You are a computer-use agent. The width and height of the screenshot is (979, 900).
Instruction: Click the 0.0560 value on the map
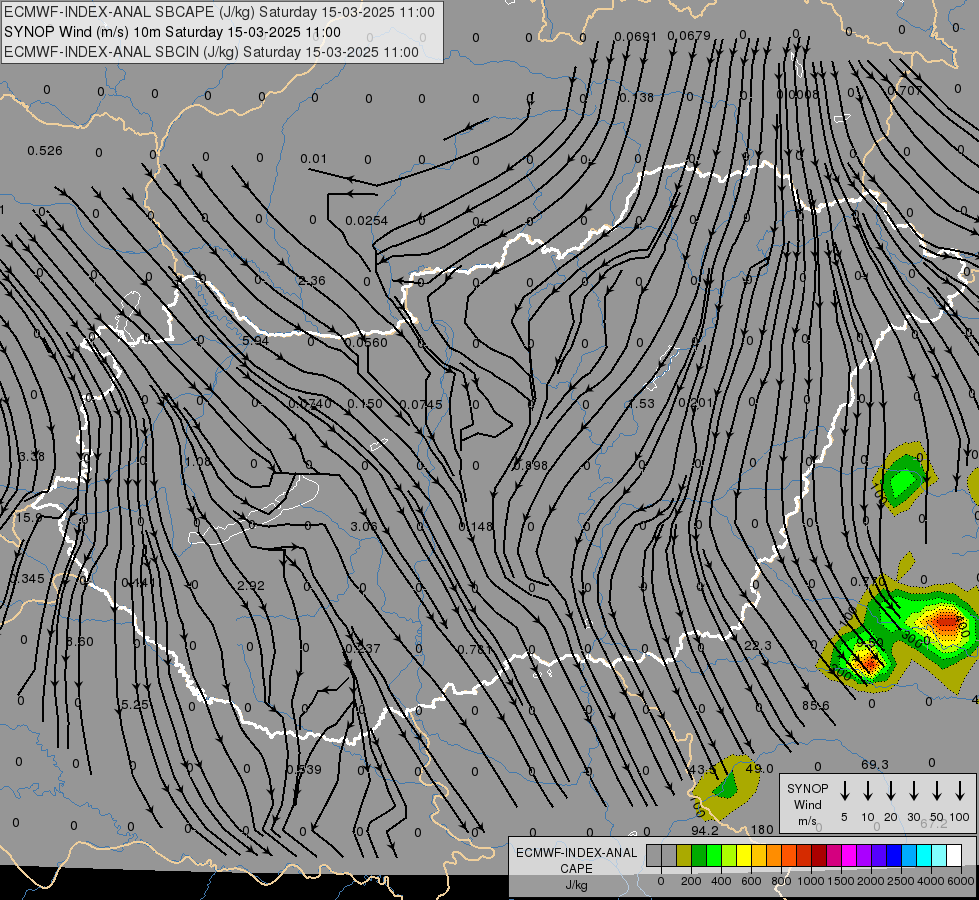tap(367, 342)
